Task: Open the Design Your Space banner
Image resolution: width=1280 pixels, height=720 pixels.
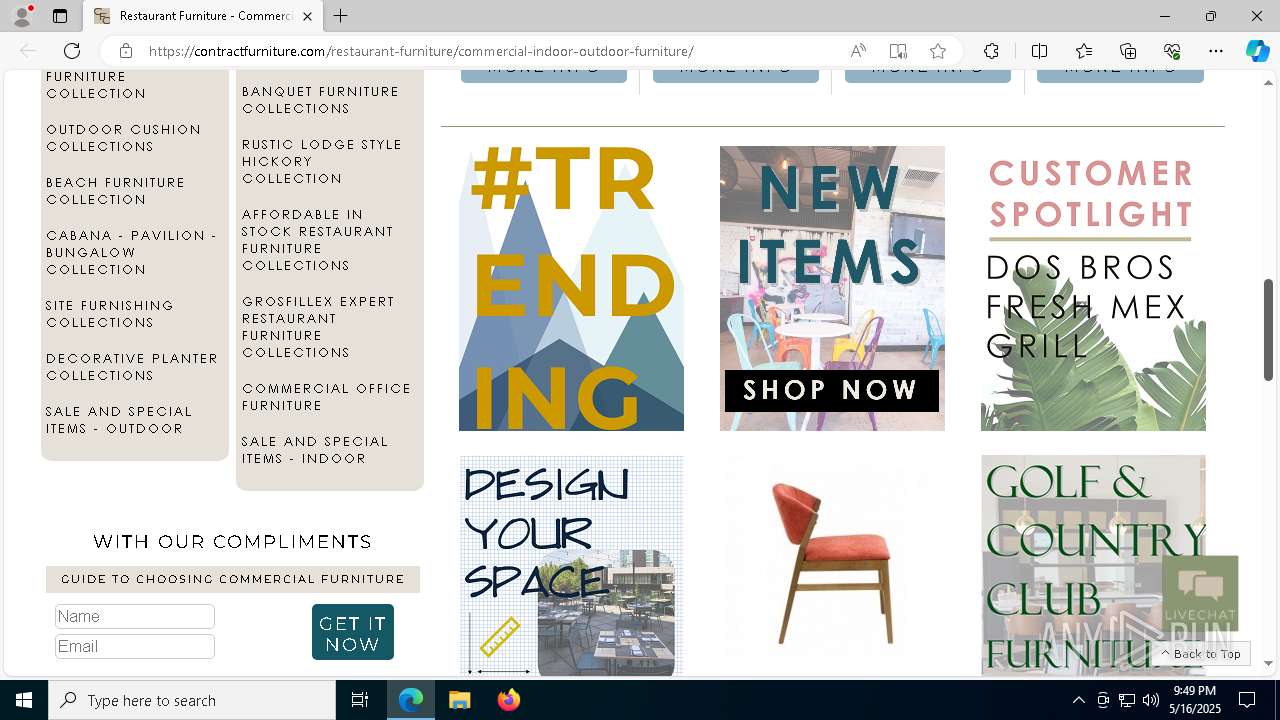Action: click(x=571, y=566)
